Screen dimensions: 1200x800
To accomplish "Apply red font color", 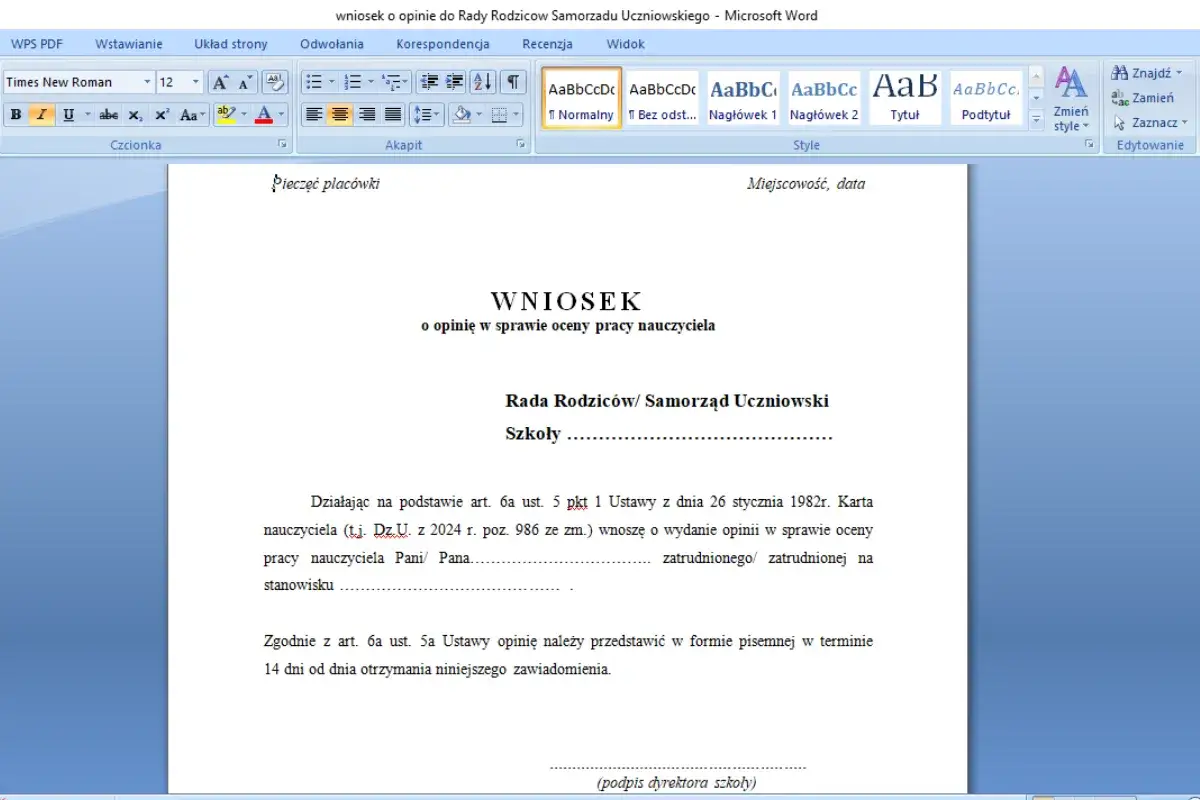I will [264, 115].
